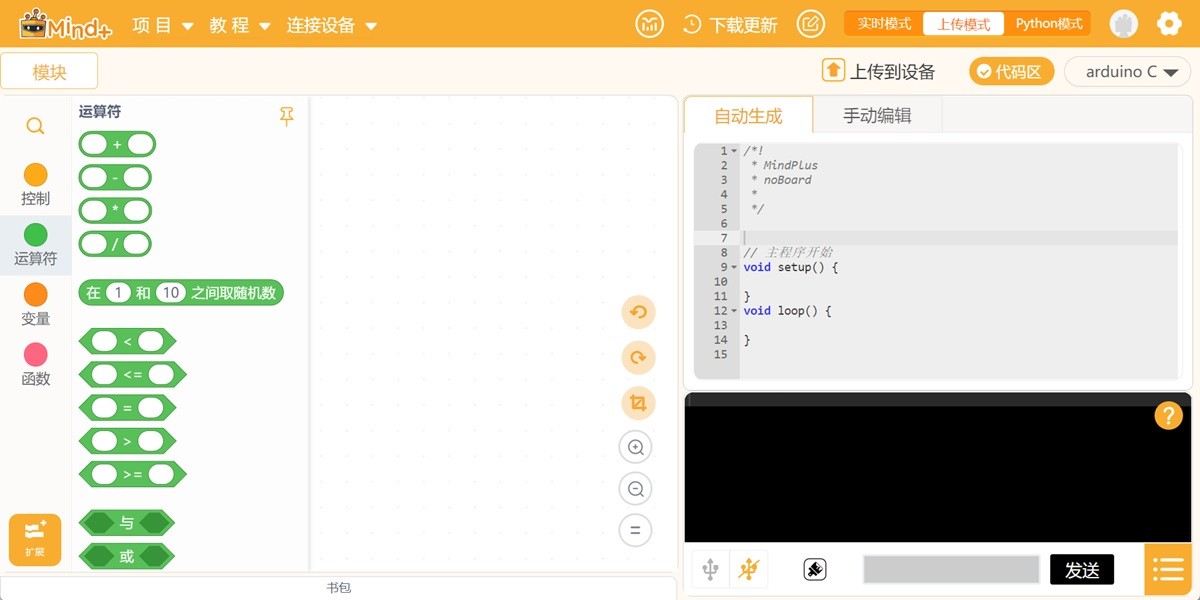Redo the last canvas action

[x=637, y=357]
